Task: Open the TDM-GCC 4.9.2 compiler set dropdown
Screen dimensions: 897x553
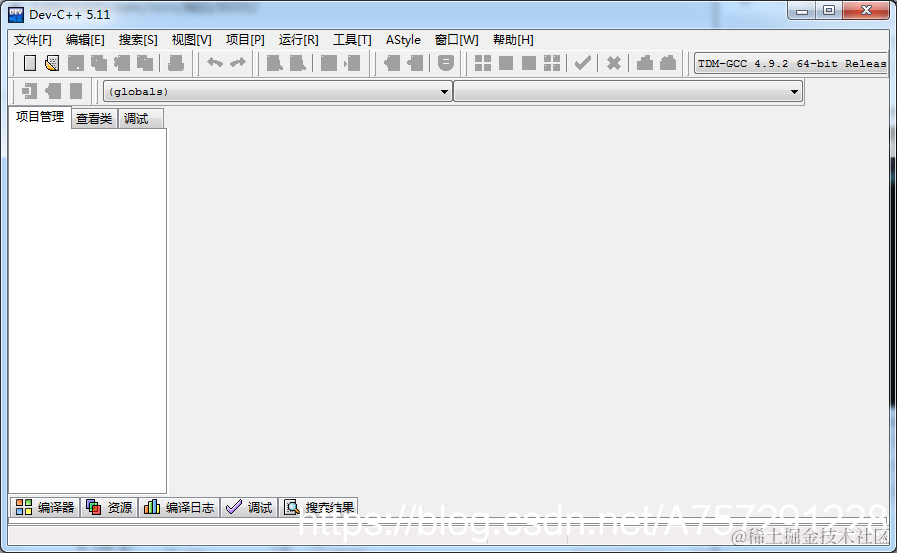Action: point(791,63)
